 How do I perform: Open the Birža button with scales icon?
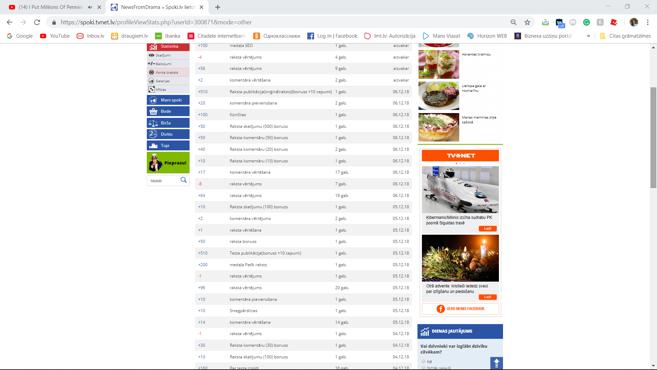coord(168,123)
